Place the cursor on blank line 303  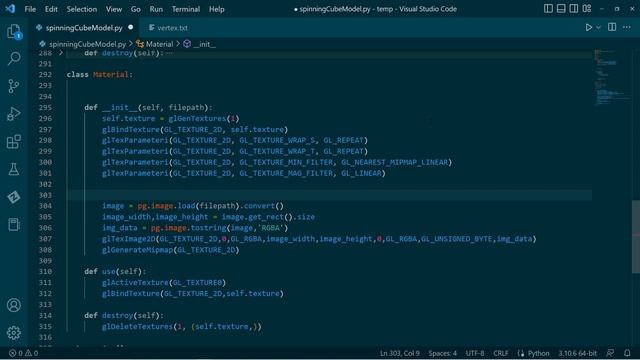click(329, 195)
